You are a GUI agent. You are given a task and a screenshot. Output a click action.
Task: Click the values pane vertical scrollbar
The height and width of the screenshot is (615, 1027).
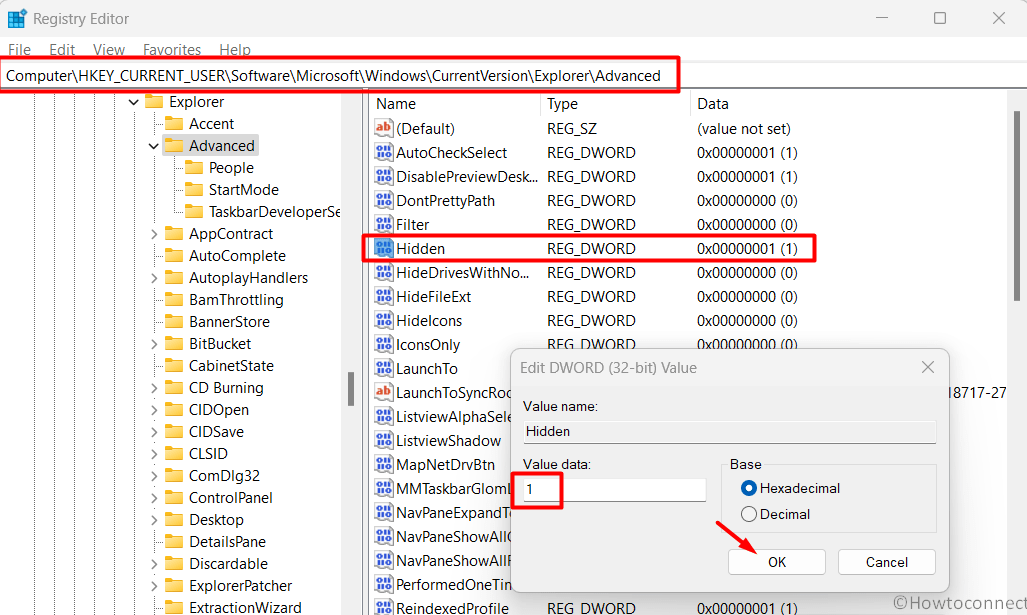tap(1017, 206)
